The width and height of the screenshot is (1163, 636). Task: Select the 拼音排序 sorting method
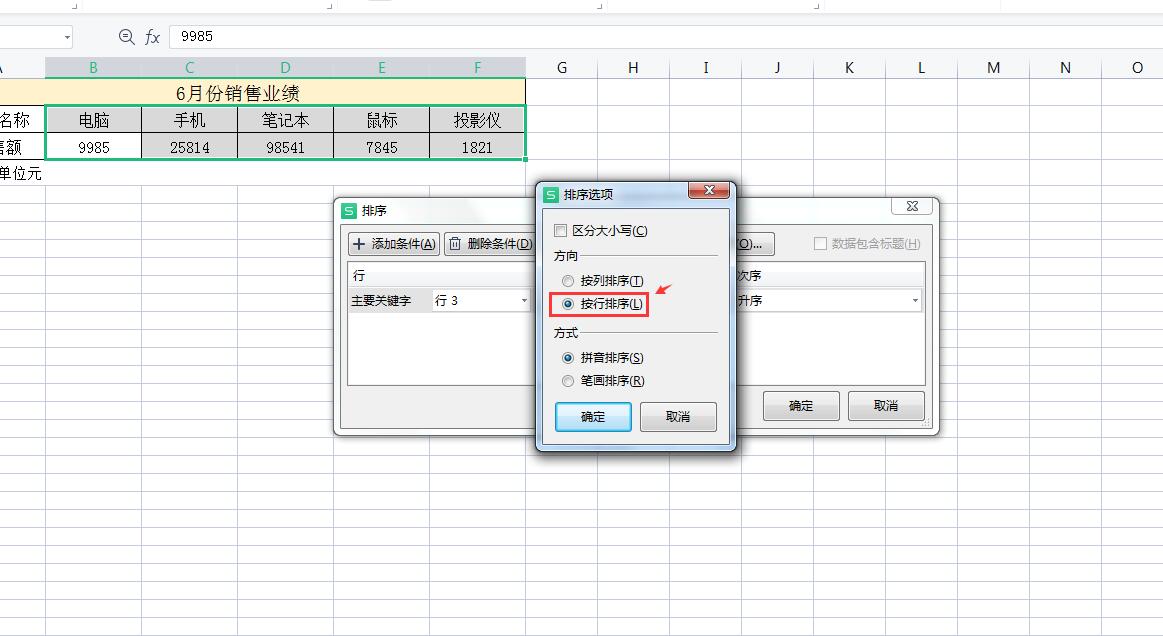tap(567, 358)
